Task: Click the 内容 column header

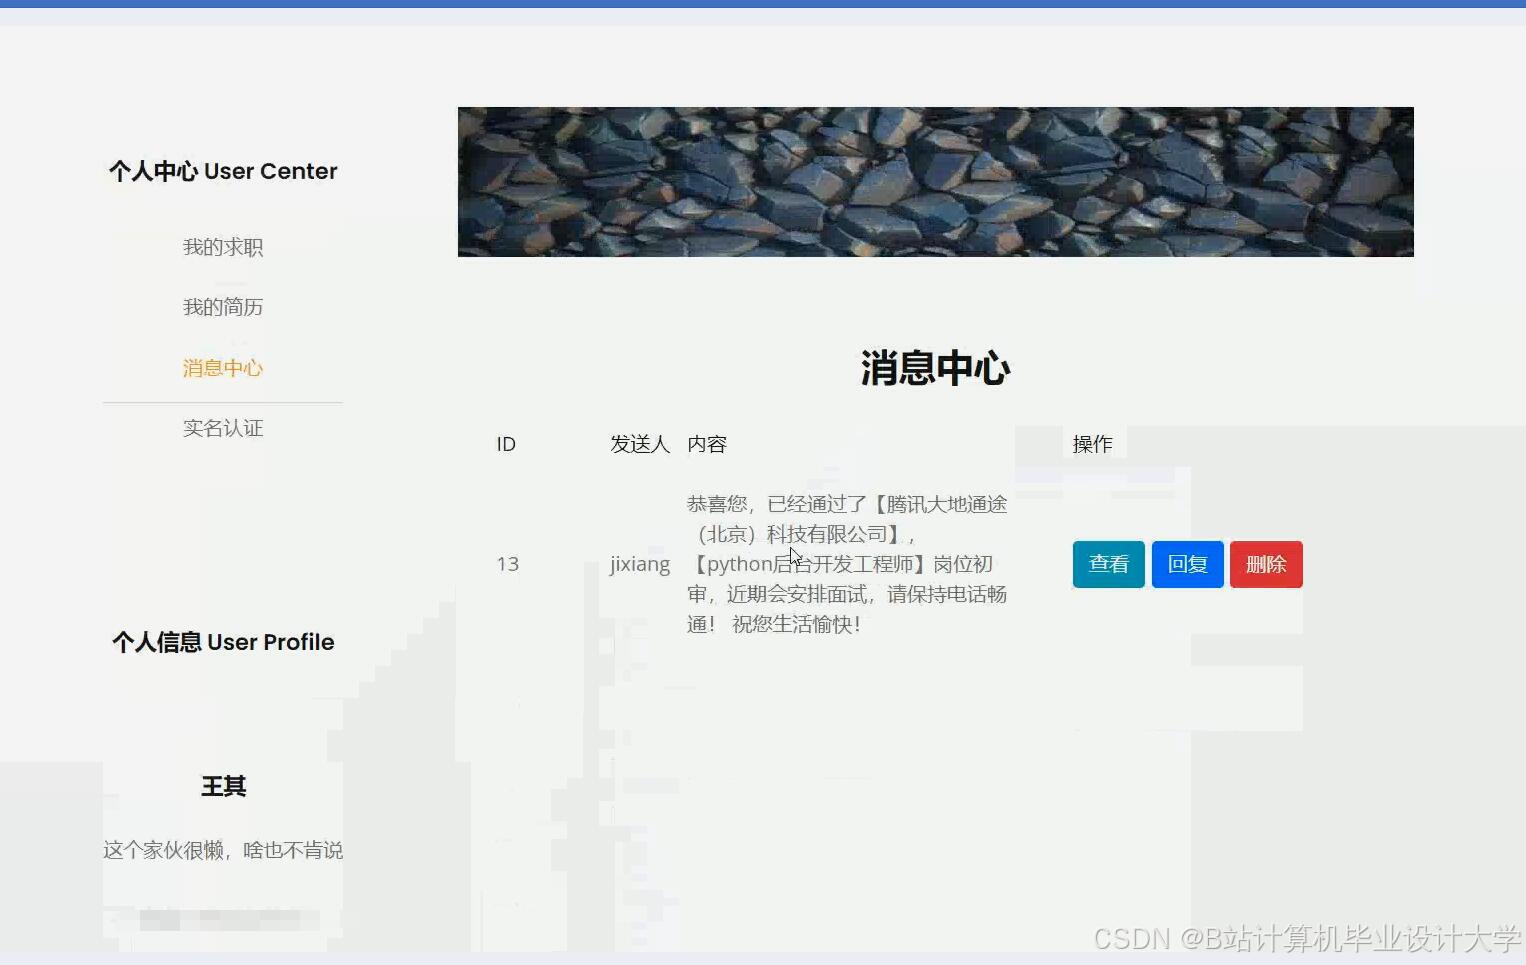Action: [x=707, y=444]
